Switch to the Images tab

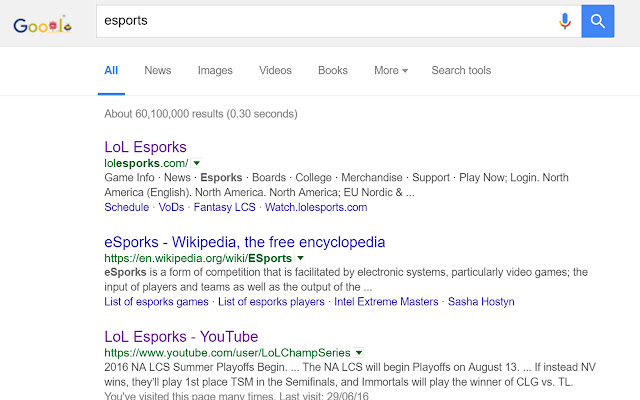[215, 71]
